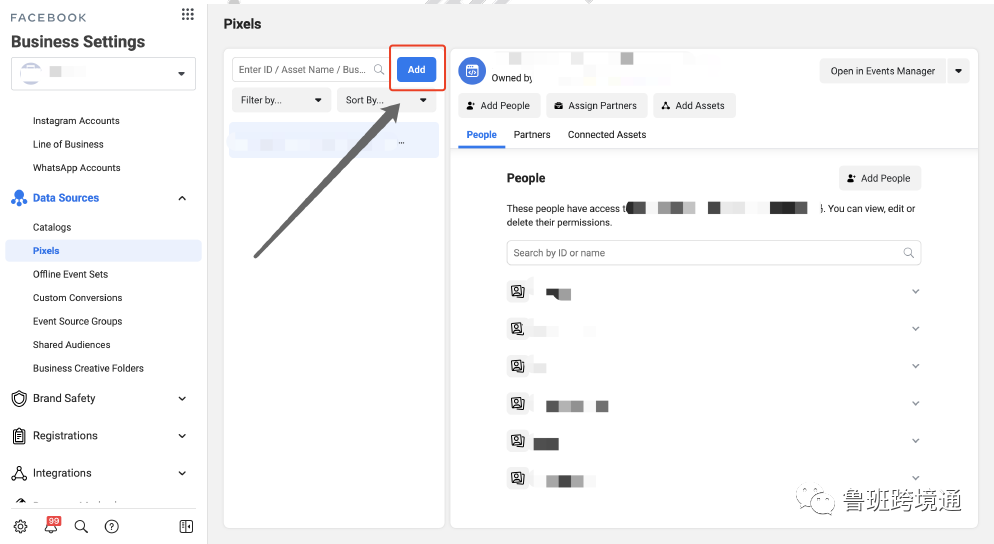This screenshot has height=544, width=994.
Task: Click the Brand Safety shield icon
Action: (x=20, y=398)
